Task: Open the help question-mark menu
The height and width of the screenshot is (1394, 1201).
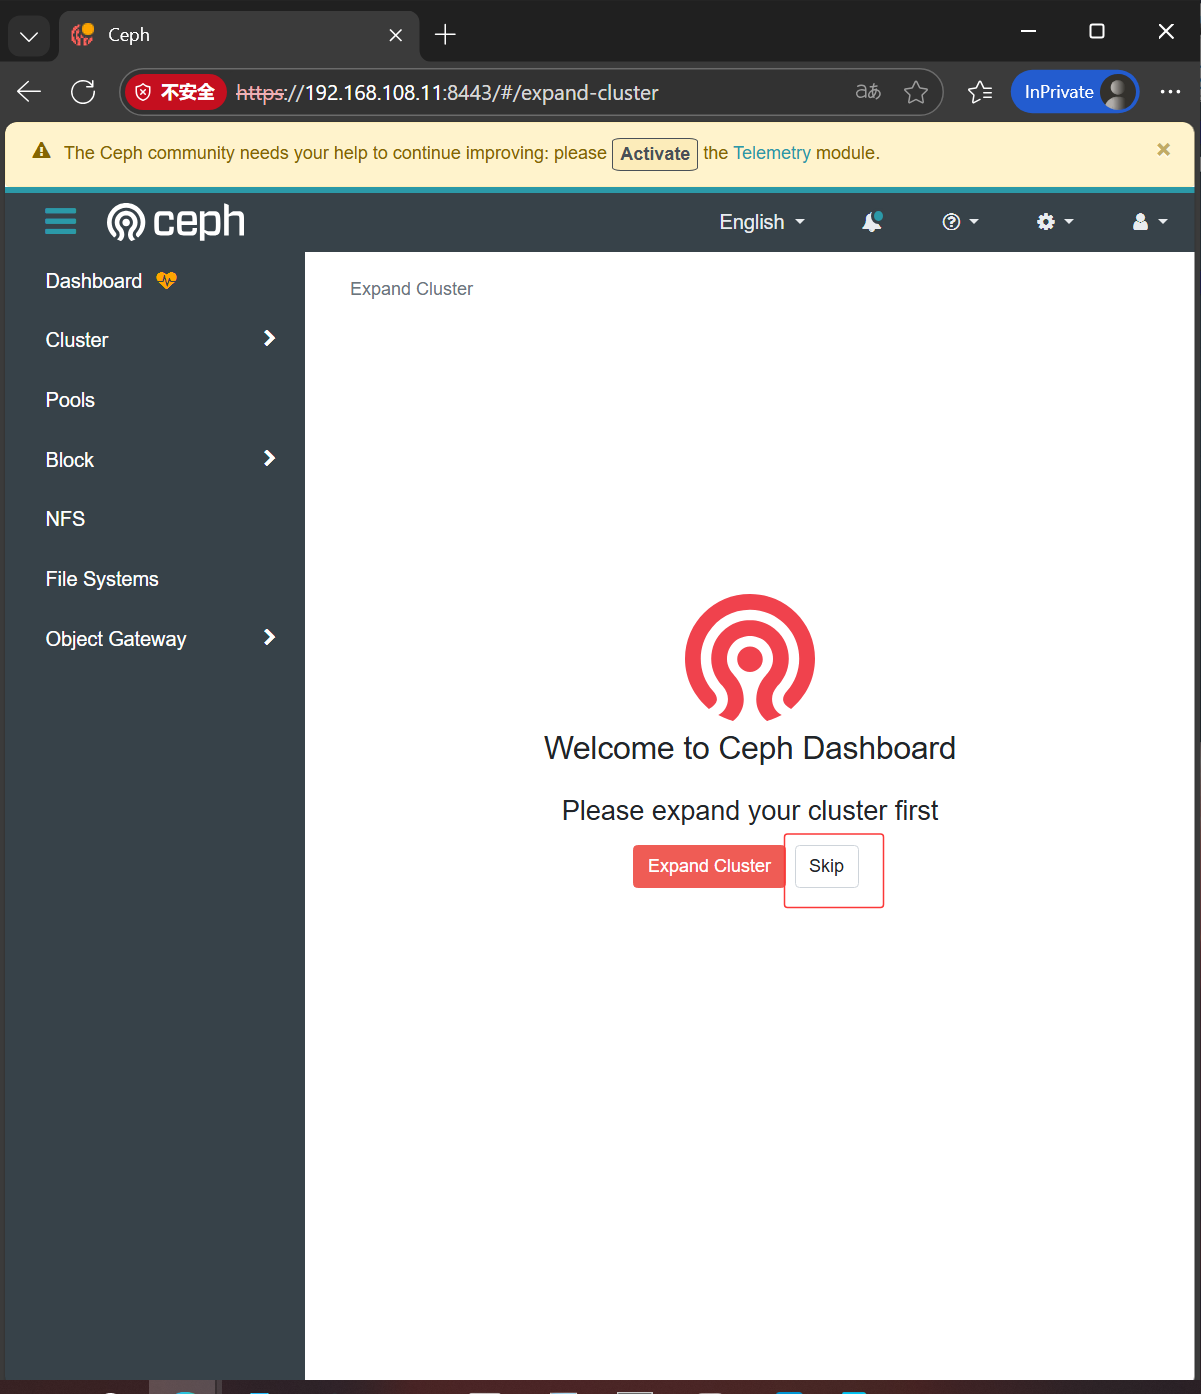Action: (960, 222)
